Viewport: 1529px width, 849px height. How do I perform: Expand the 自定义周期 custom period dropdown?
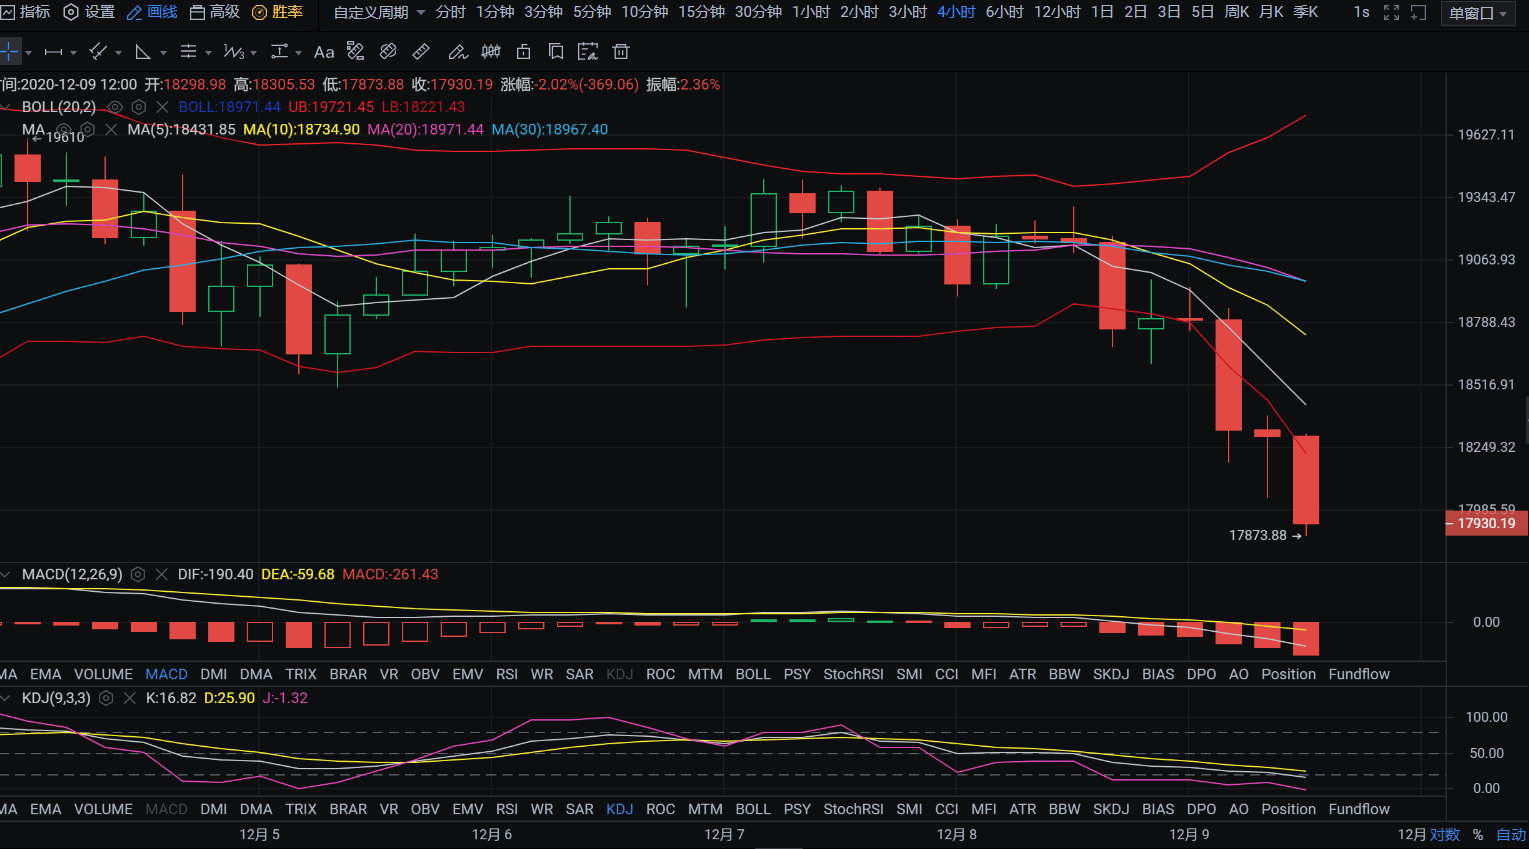click(379, 13)
